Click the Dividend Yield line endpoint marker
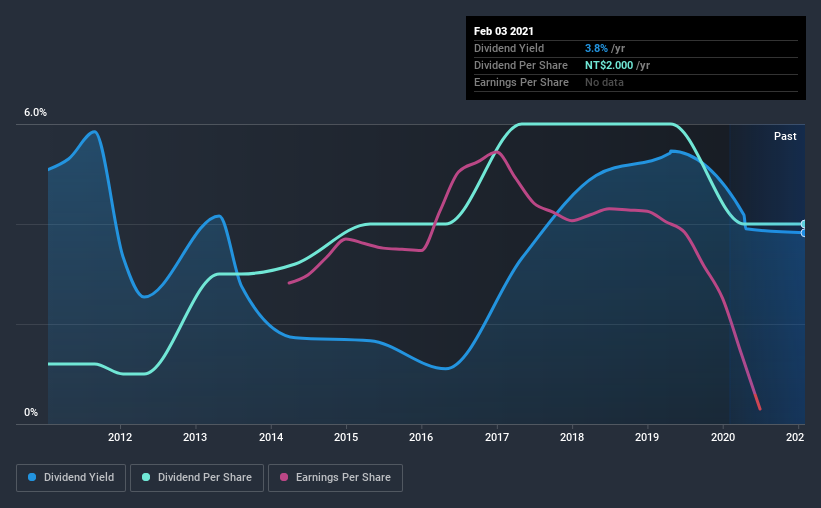The image size is (821, 508). (803, 233)
